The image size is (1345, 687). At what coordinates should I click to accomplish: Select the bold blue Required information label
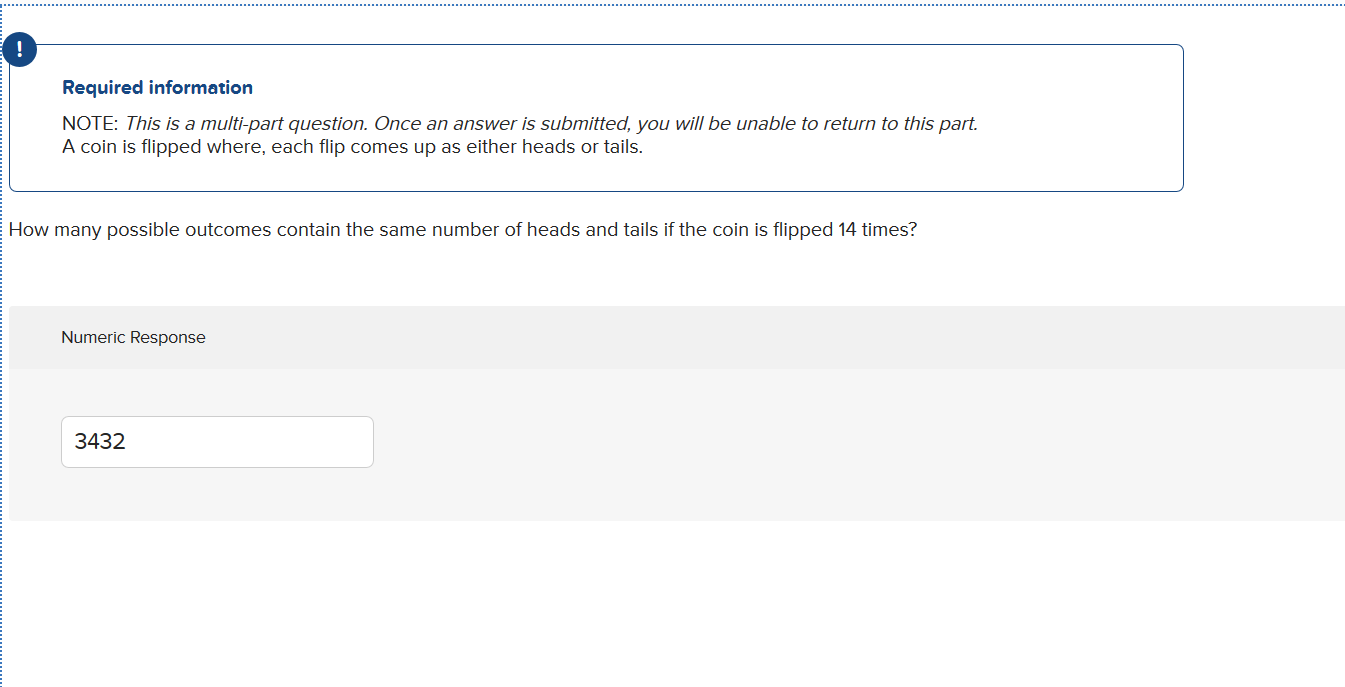tap(156, 87)
